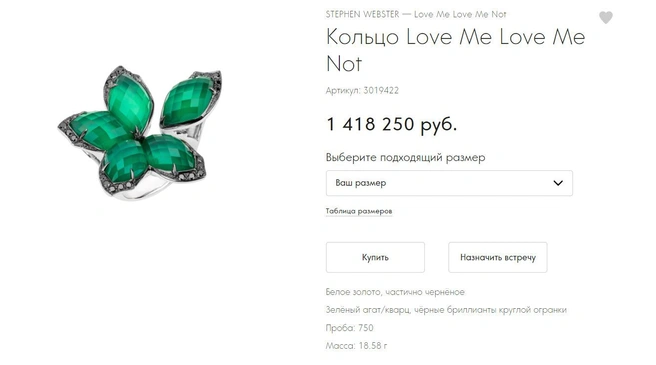Click the center where the ring petals meet
Screen dimensions: 656x365
tap(138, 136)
